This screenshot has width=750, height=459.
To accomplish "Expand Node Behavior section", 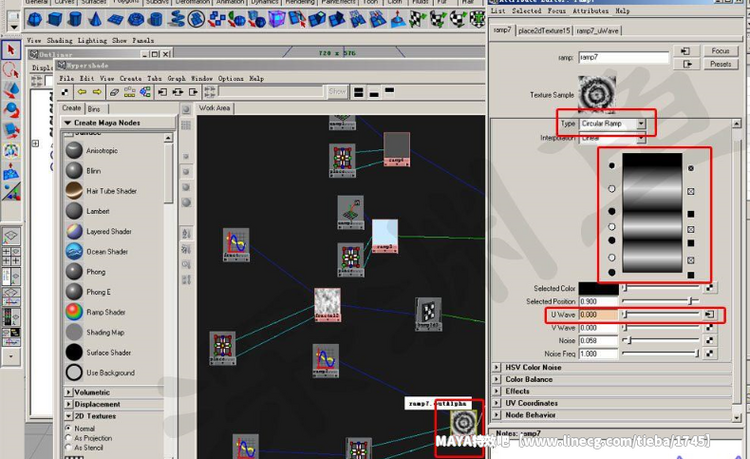I will click(x=496, y=415).
